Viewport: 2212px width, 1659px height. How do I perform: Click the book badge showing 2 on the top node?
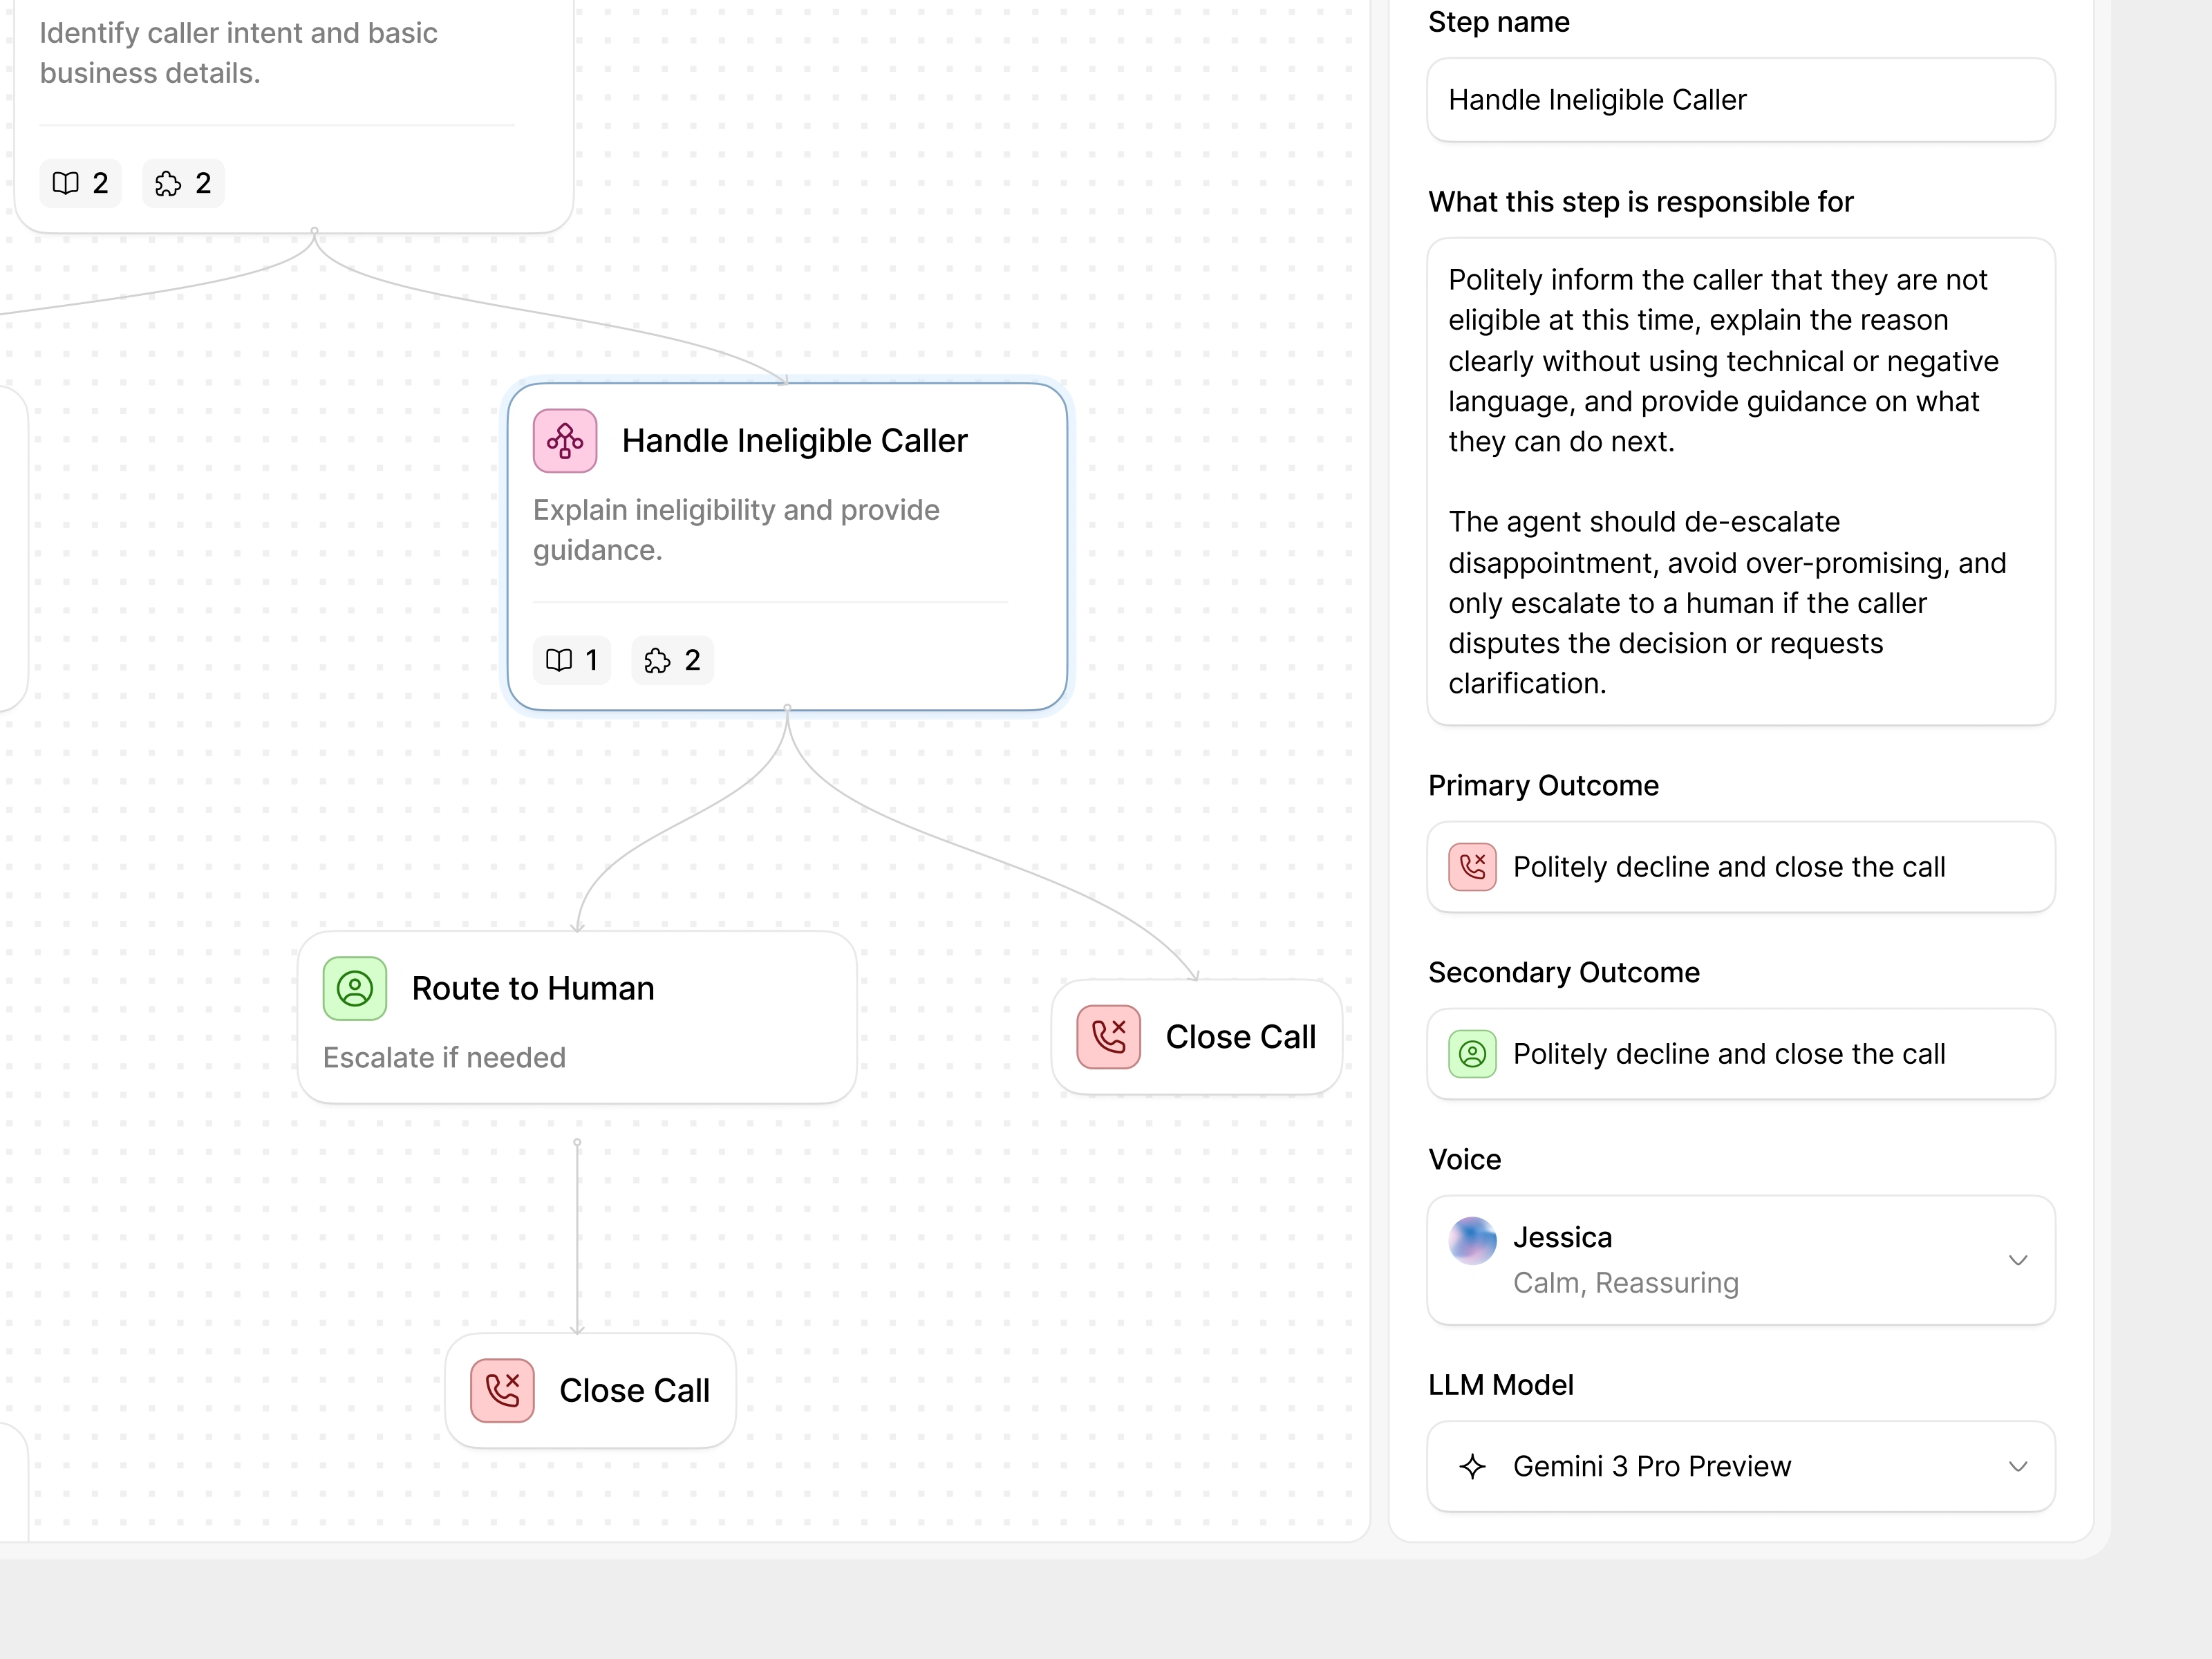[x=80, y=183]
